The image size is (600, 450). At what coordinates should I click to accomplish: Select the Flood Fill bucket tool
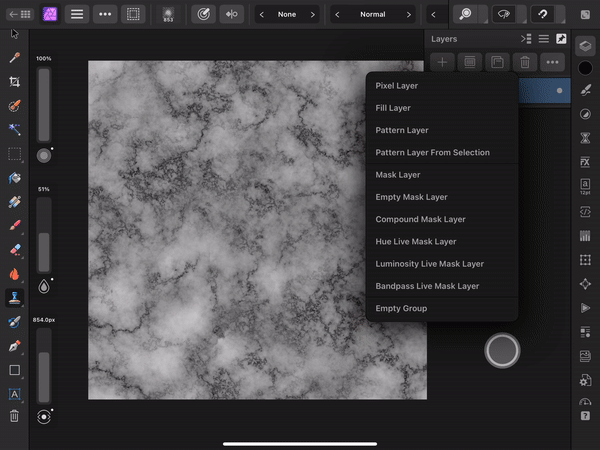point(15,178)
